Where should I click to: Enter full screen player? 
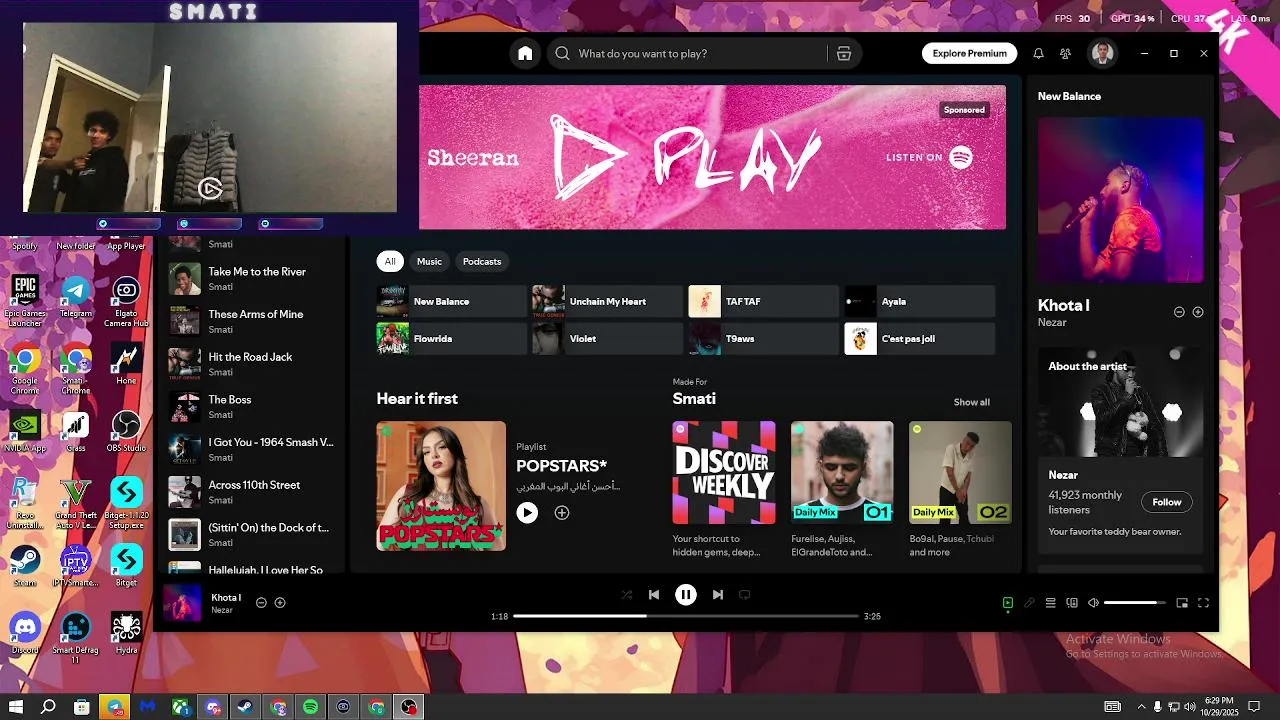1204,603
